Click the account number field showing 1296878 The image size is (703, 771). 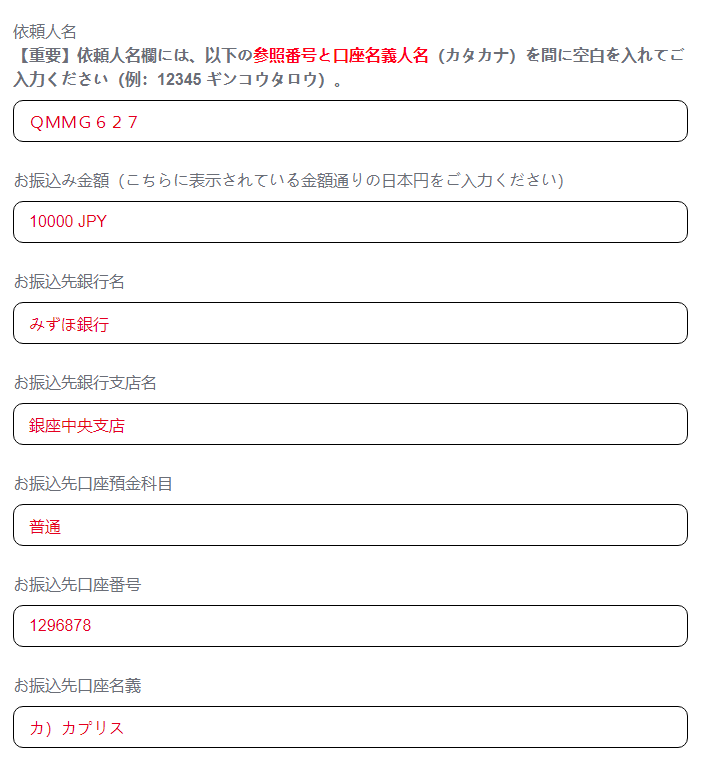pos(350,626)
